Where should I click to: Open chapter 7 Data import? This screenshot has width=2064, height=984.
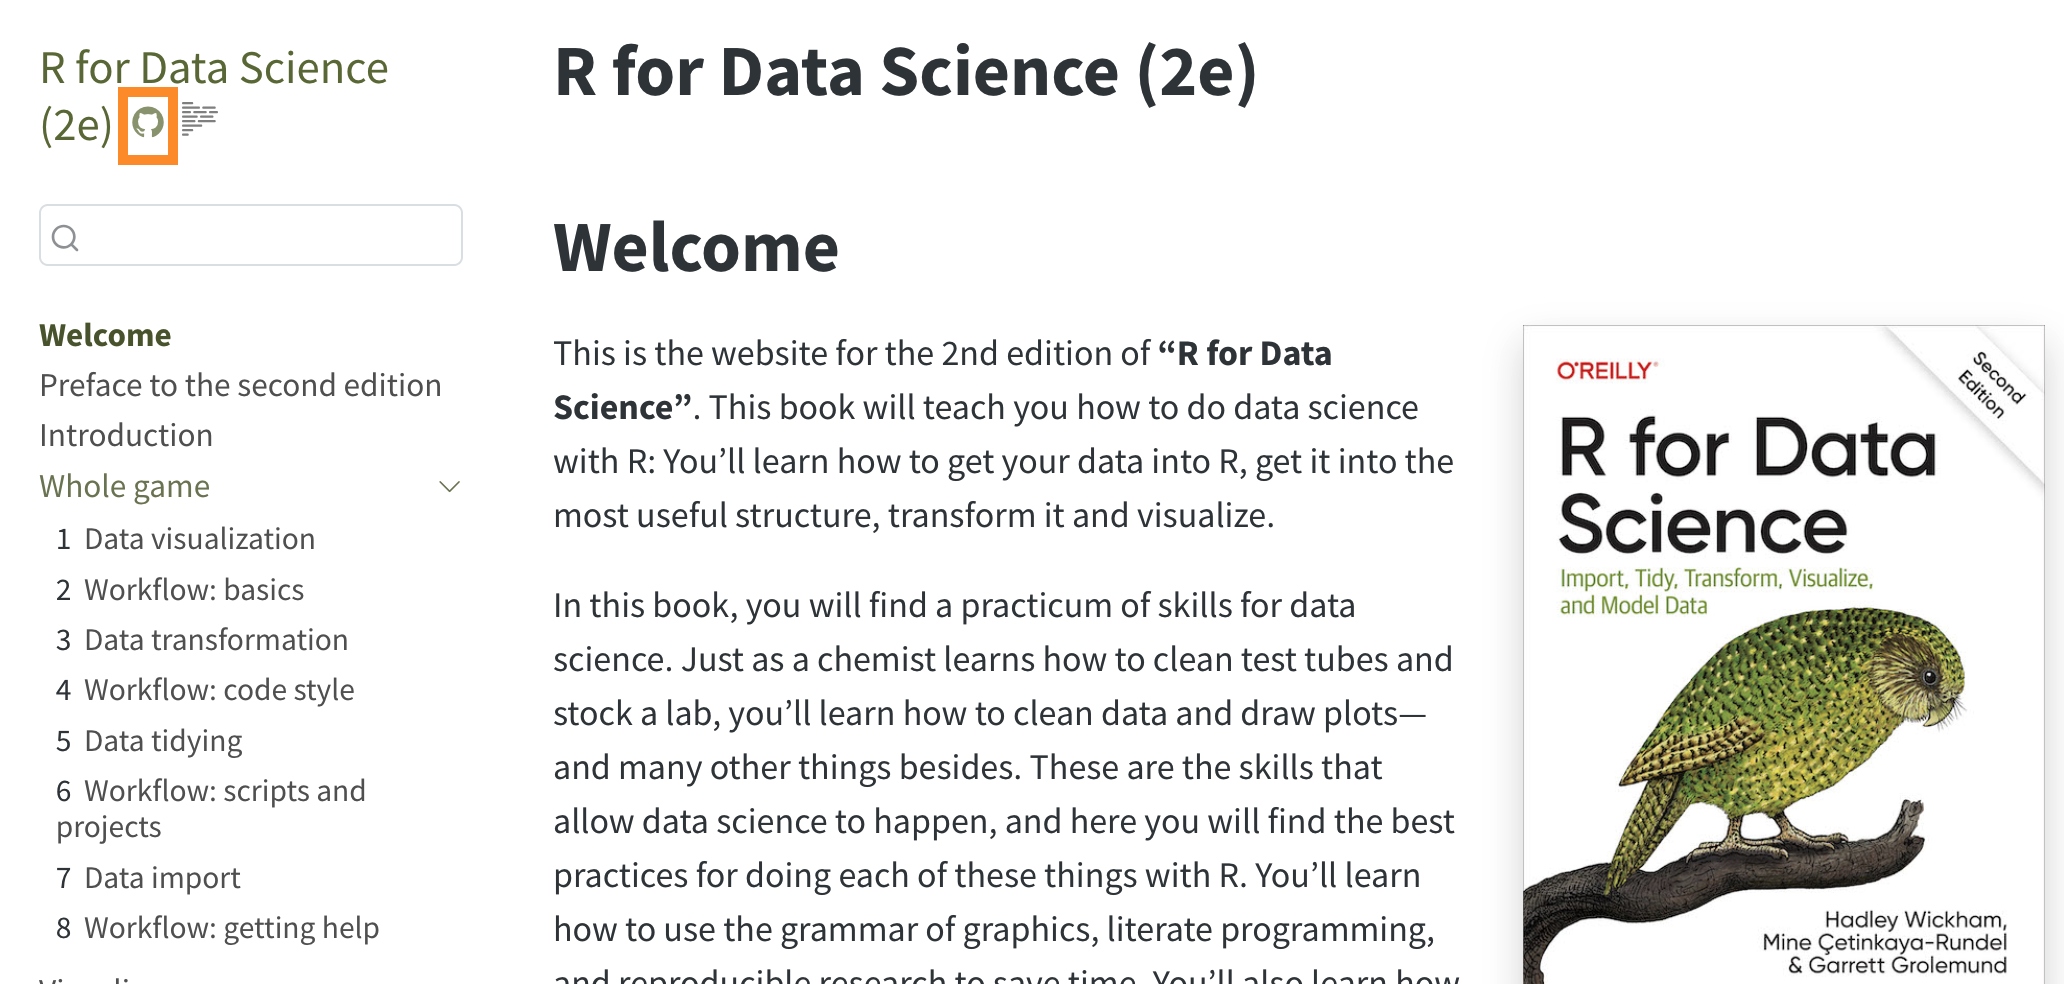coord(162,878)
